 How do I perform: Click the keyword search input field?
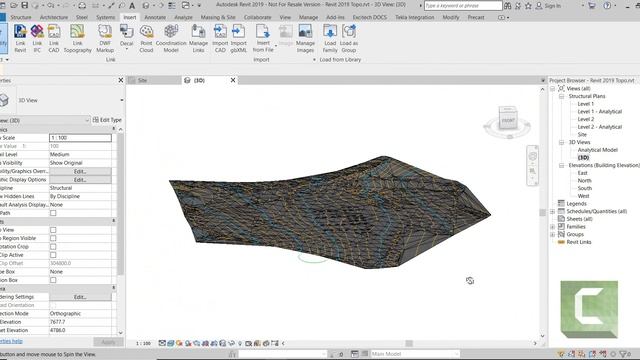click(x=463, y=6)
